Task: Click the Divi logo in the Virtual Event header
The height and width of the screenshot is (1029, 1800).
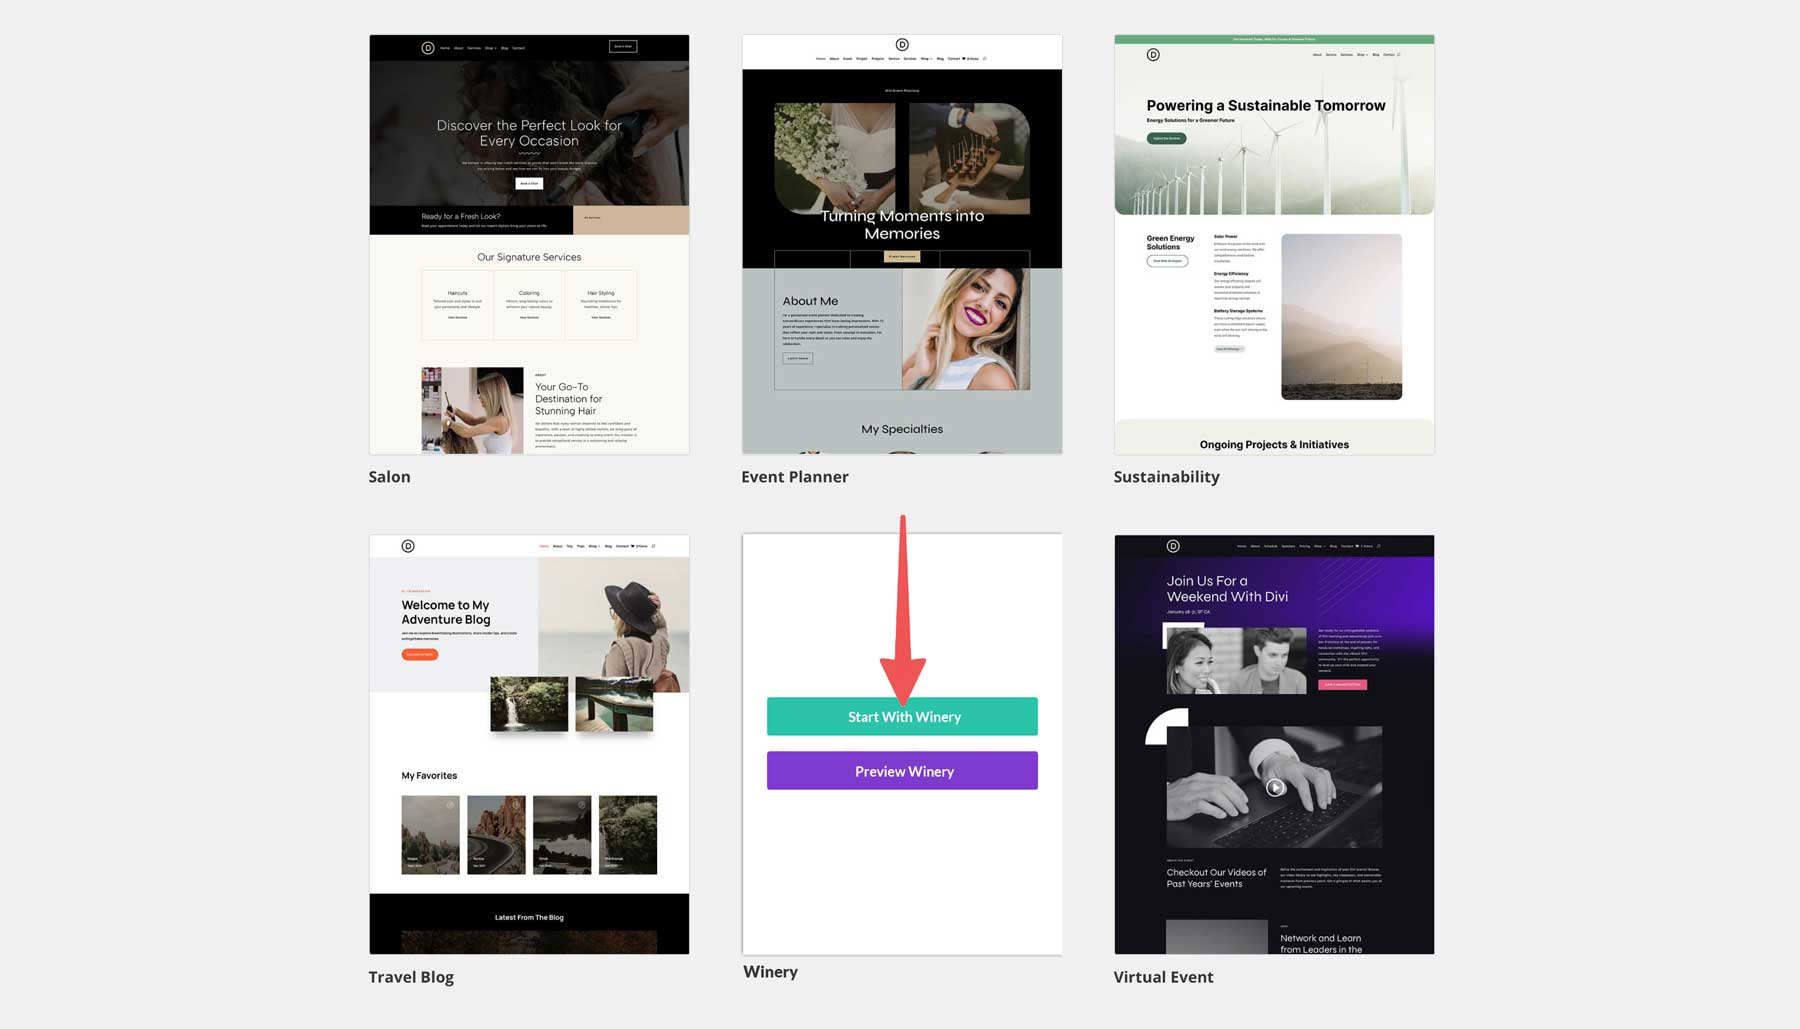Action: tap(1174, 546)
